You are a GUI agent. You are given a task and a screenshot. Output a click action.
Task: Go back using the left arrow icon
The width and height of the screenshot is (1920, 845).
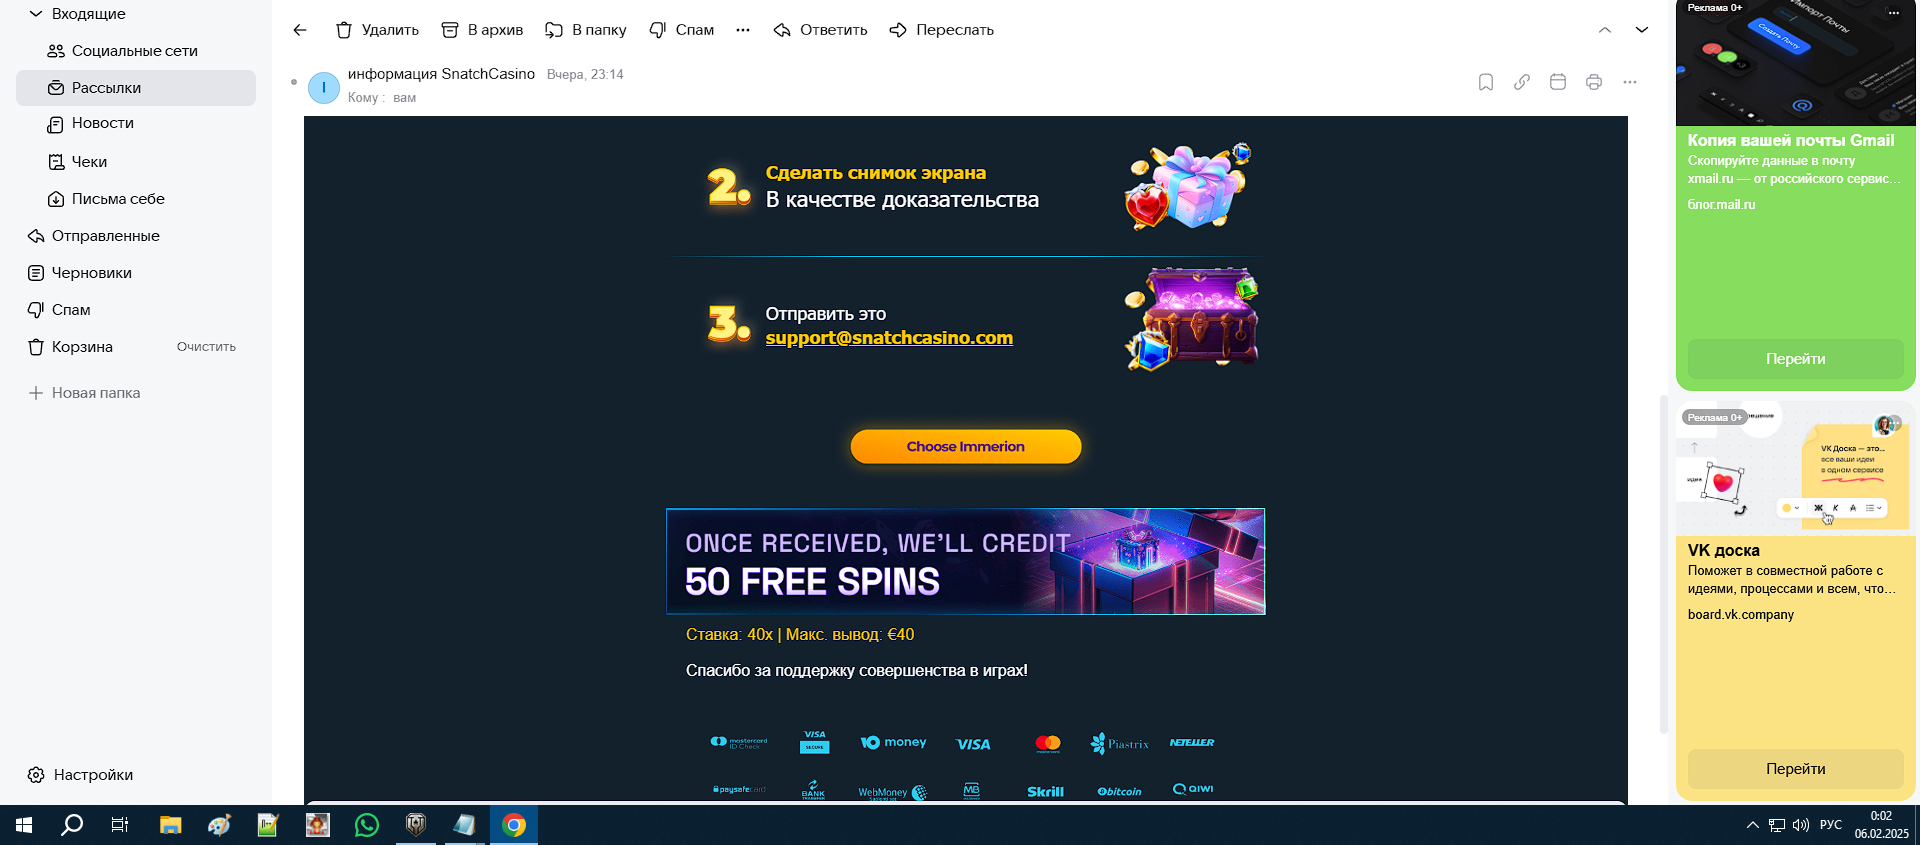click(300, 30)
